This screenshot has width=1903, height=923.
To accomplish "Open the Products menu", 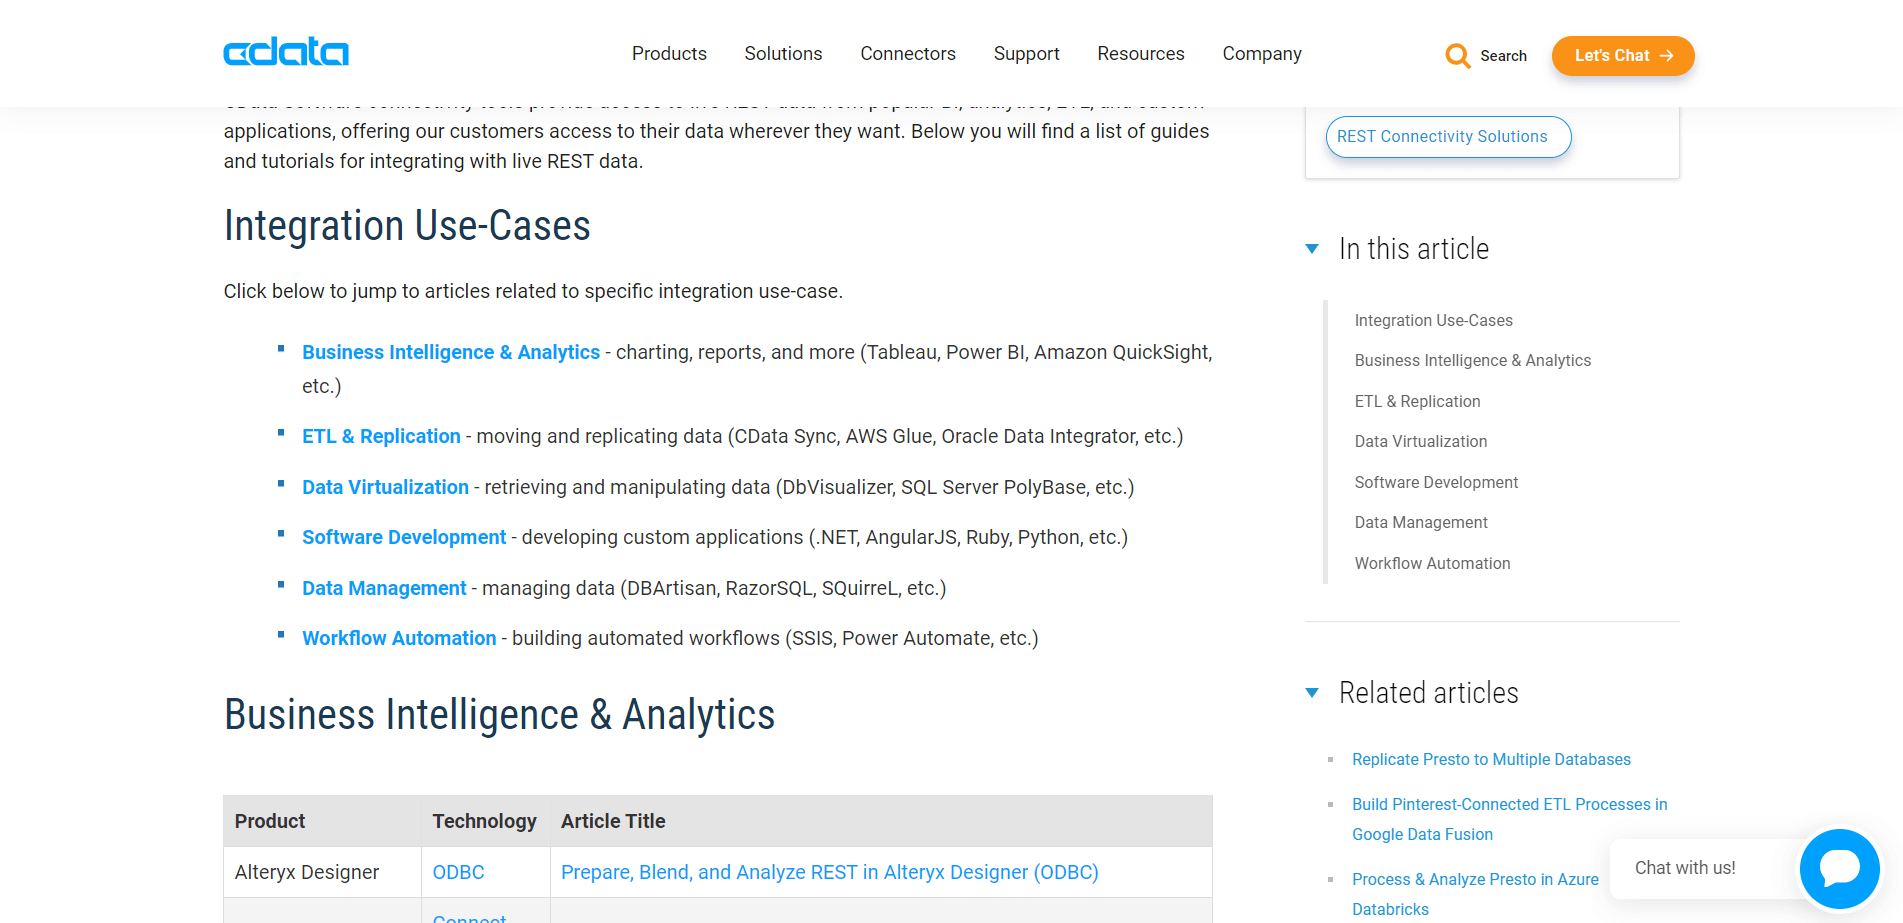I will coord(669,54).
